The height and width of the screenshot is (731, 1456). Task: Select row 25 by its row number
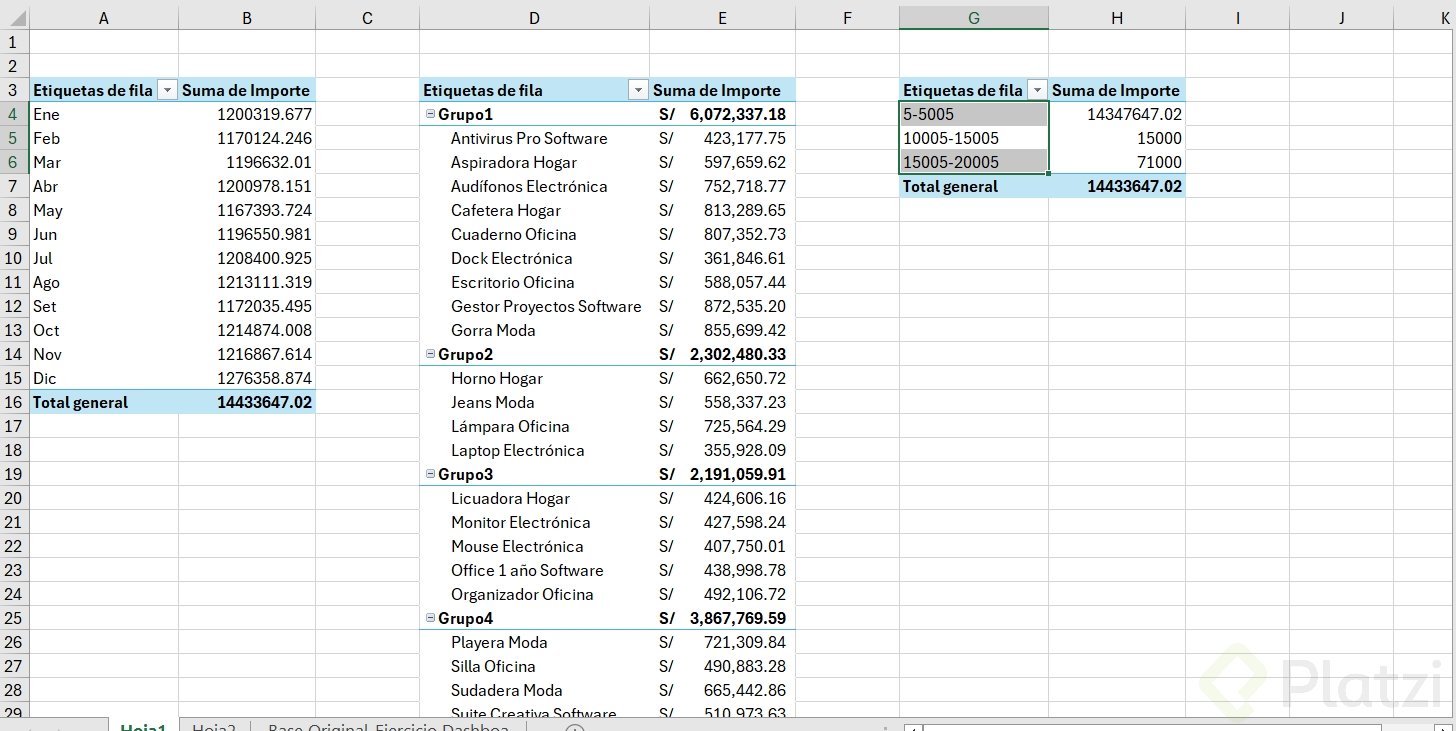(14, 618)
